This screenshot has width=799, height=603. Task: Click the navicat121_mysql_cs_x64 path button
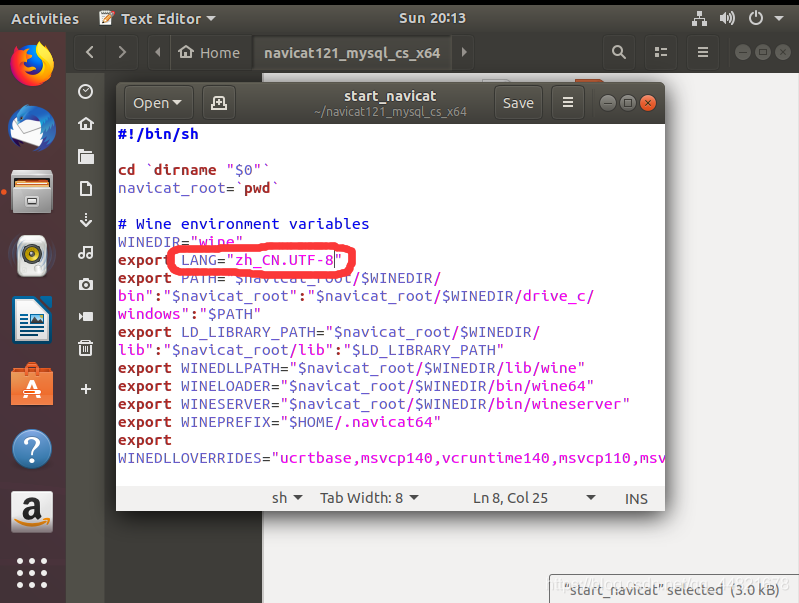[x=352, y=52]
